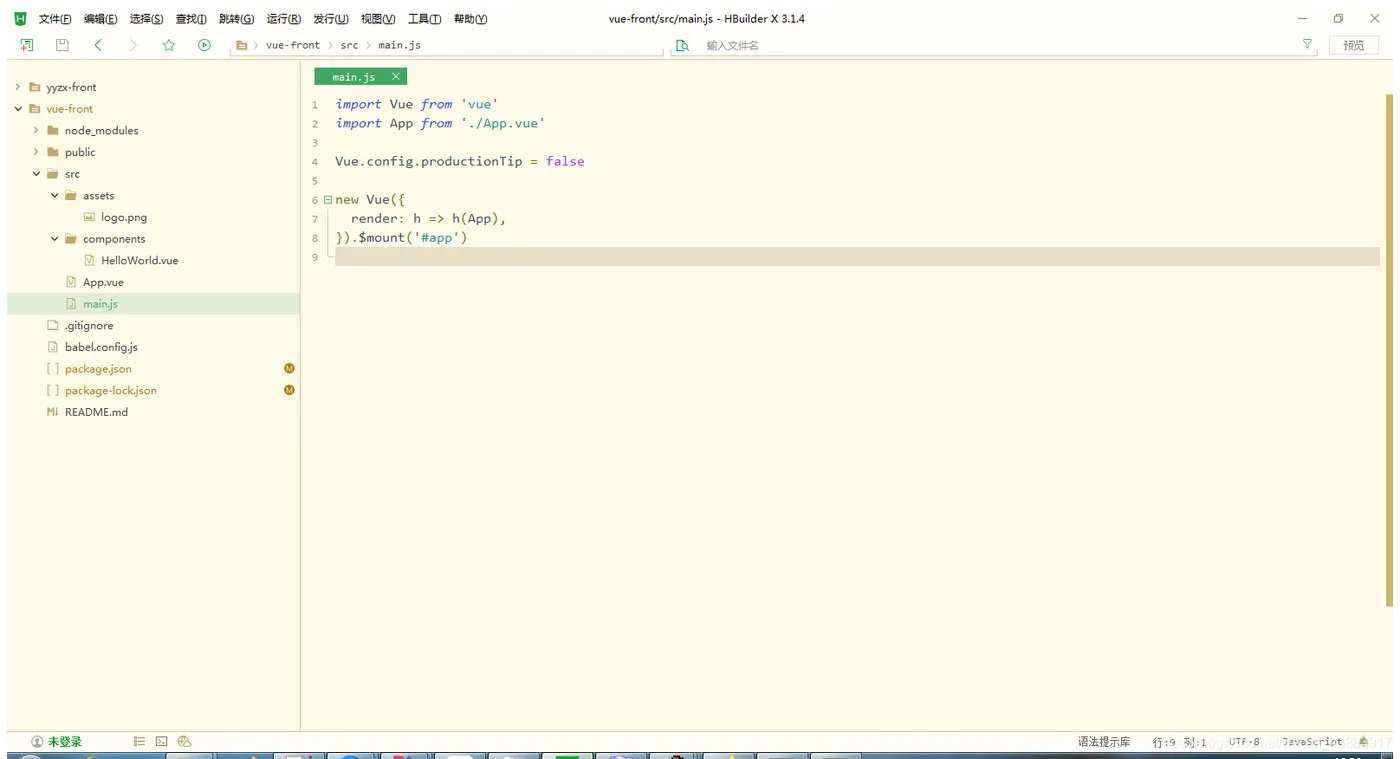This screenshot has height=759, width=1400.
Task: Click the notification bell icon
Action: [1364, 742]
